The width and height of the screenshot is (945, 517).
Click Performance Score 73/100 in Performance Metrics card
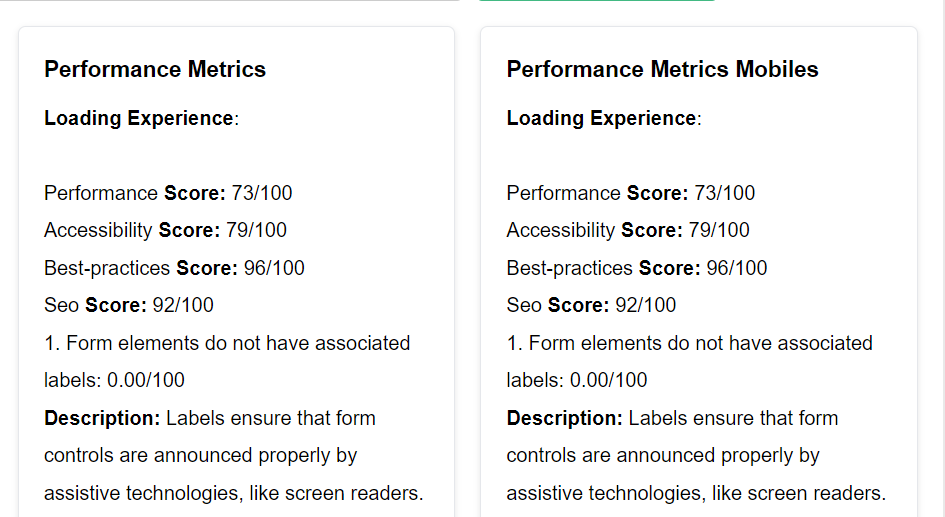168,193
